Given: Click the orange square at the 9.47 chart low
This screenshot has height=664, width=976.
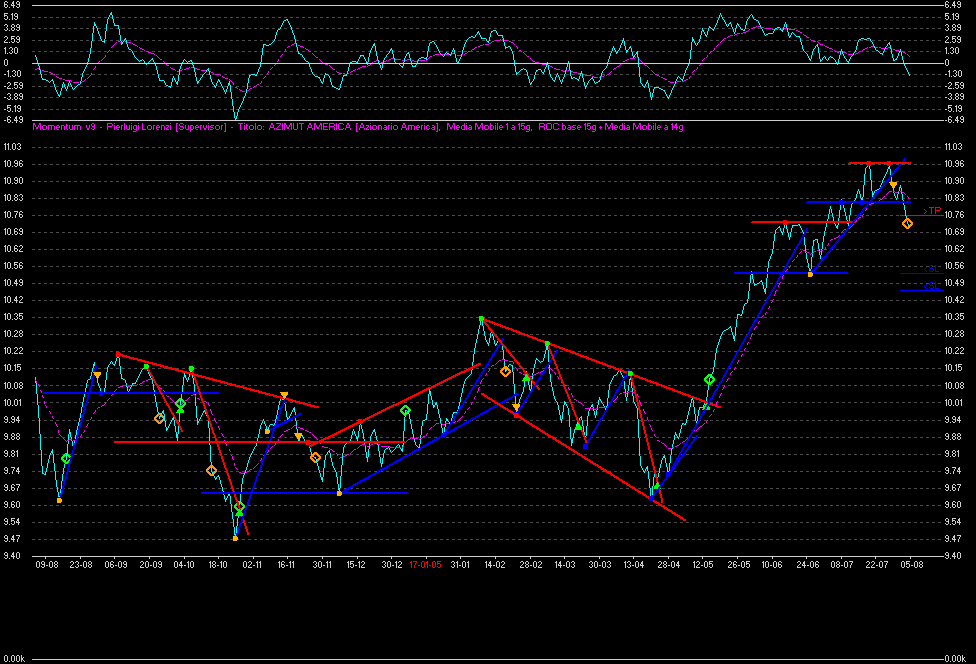Looking at the screenshot, I should [x=235, y=538].
